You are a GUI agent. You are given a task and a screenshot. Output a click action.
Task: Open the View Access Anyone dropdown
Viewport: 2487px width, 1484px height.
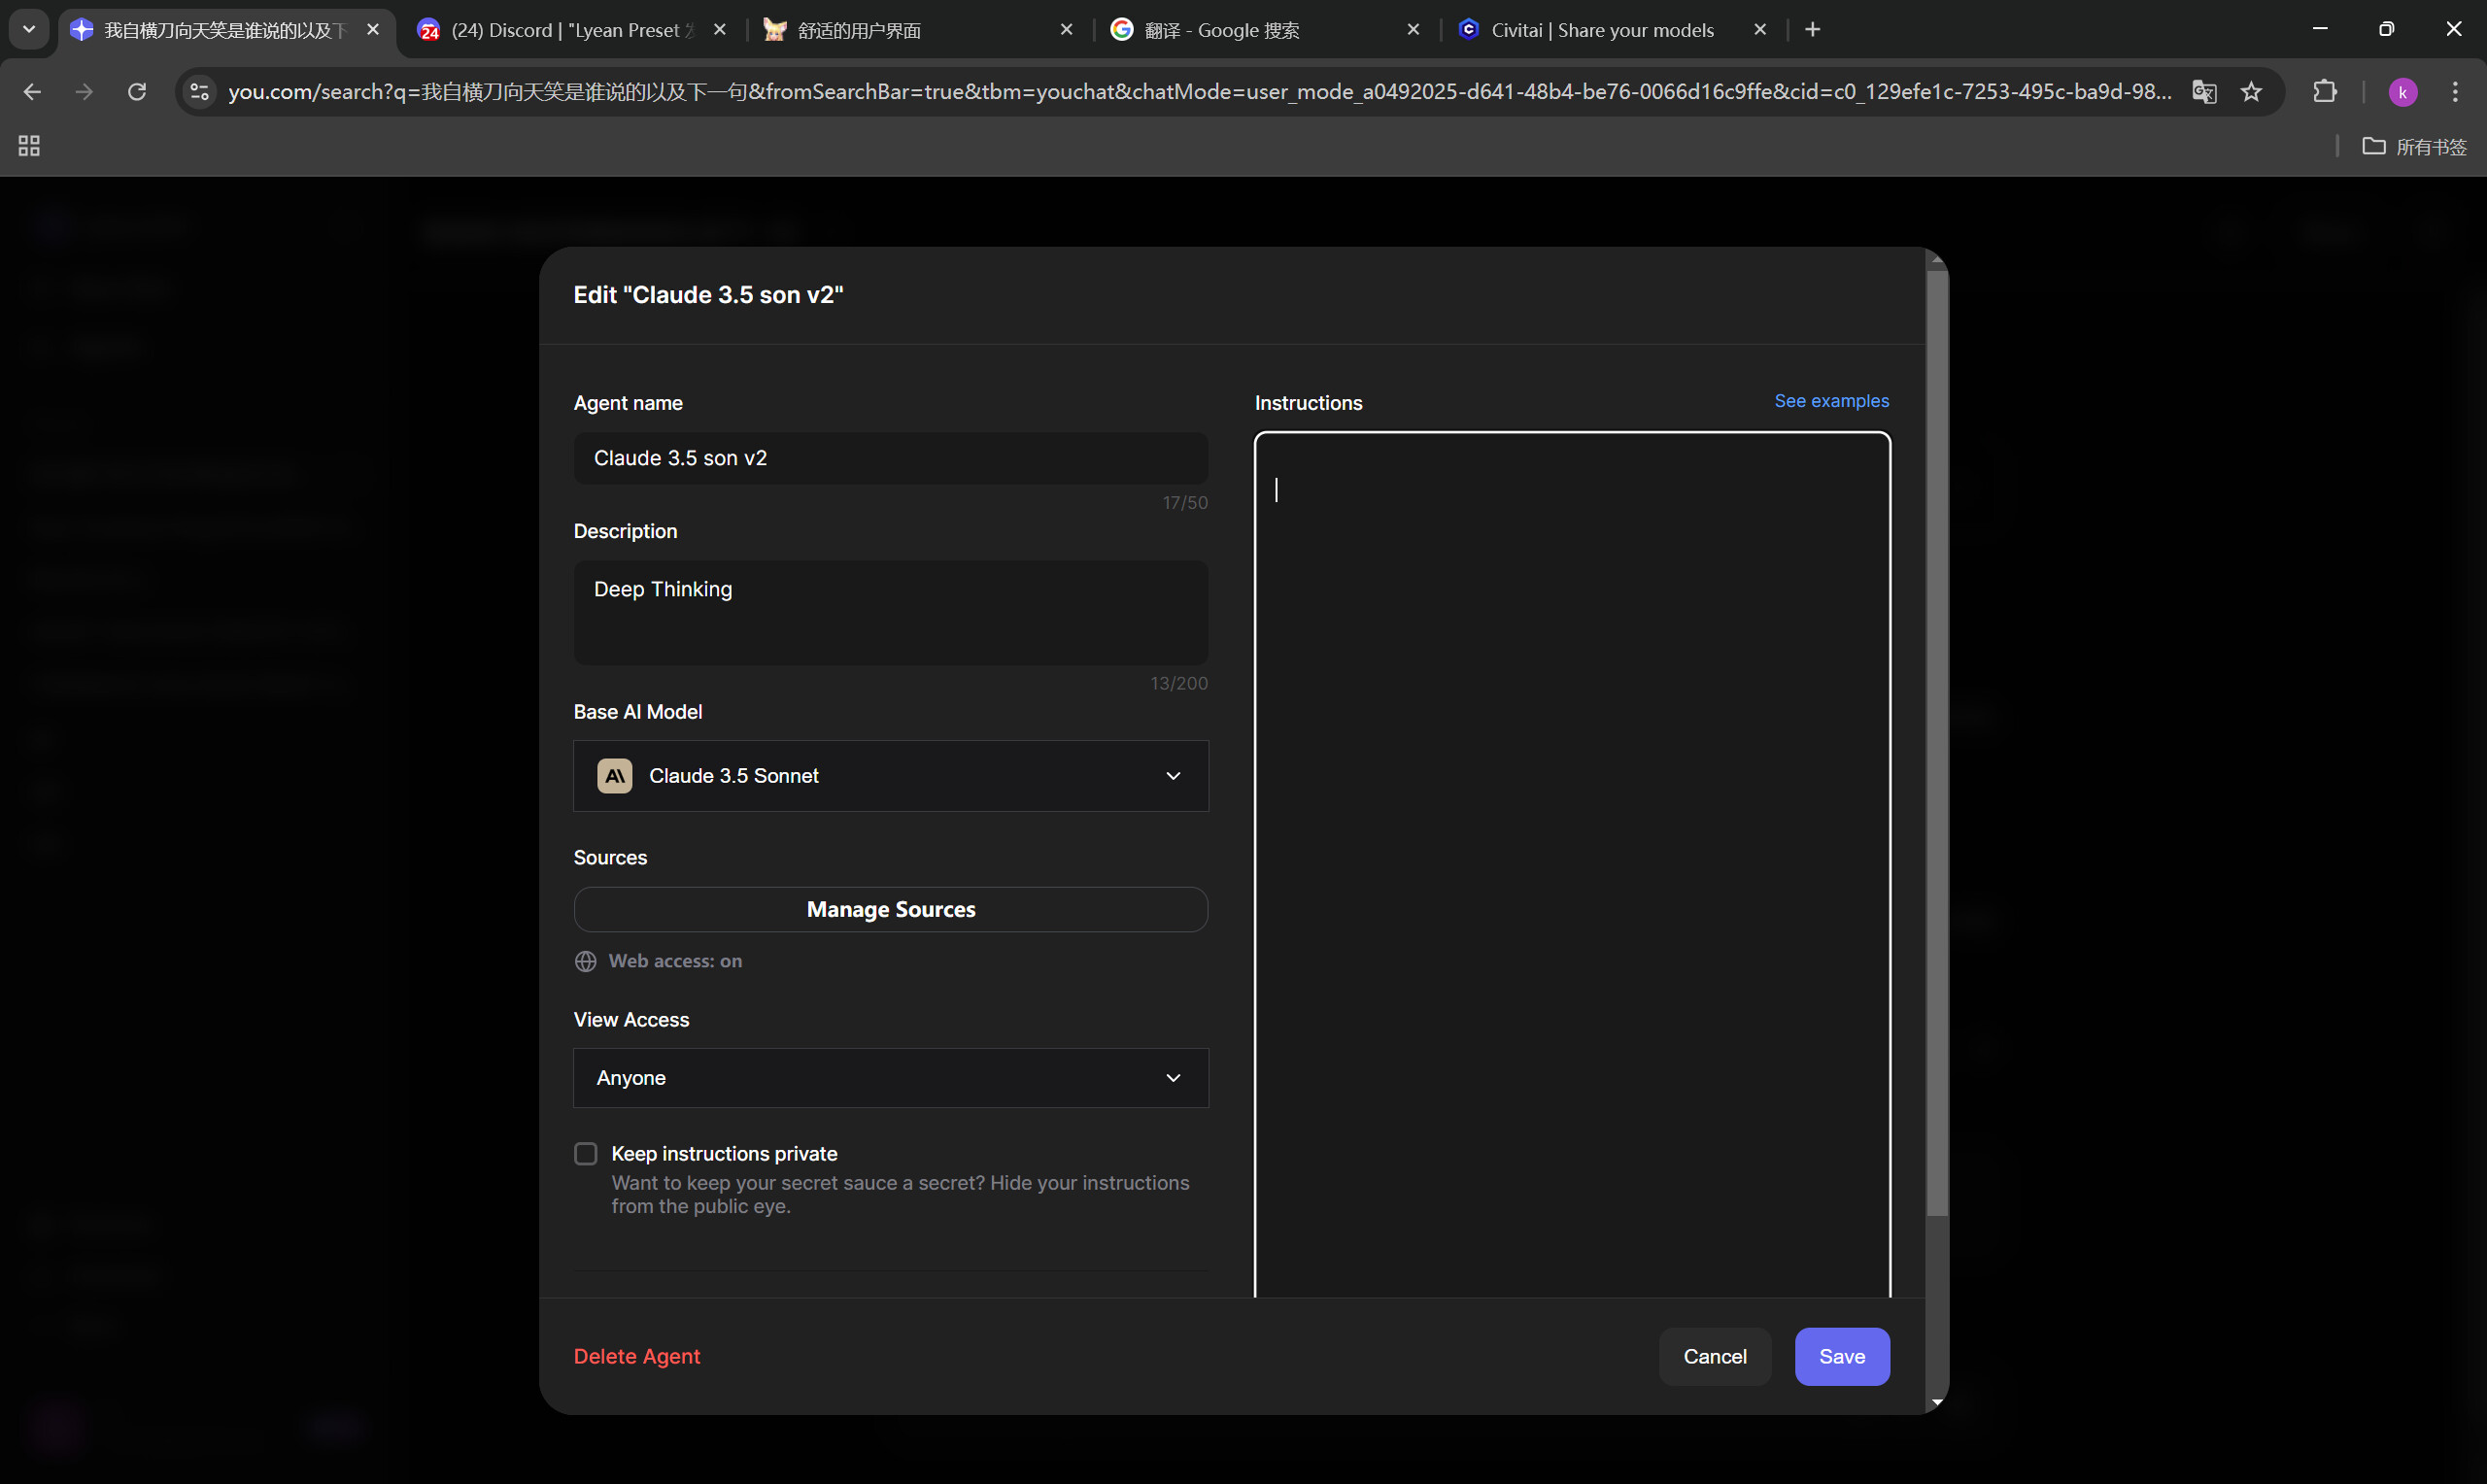890,1078
